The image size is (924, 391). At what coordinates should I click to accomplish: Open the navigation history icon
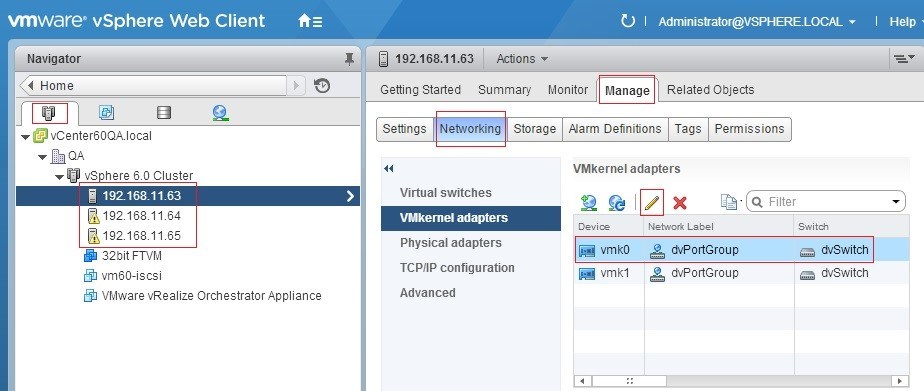coord(322,85)
